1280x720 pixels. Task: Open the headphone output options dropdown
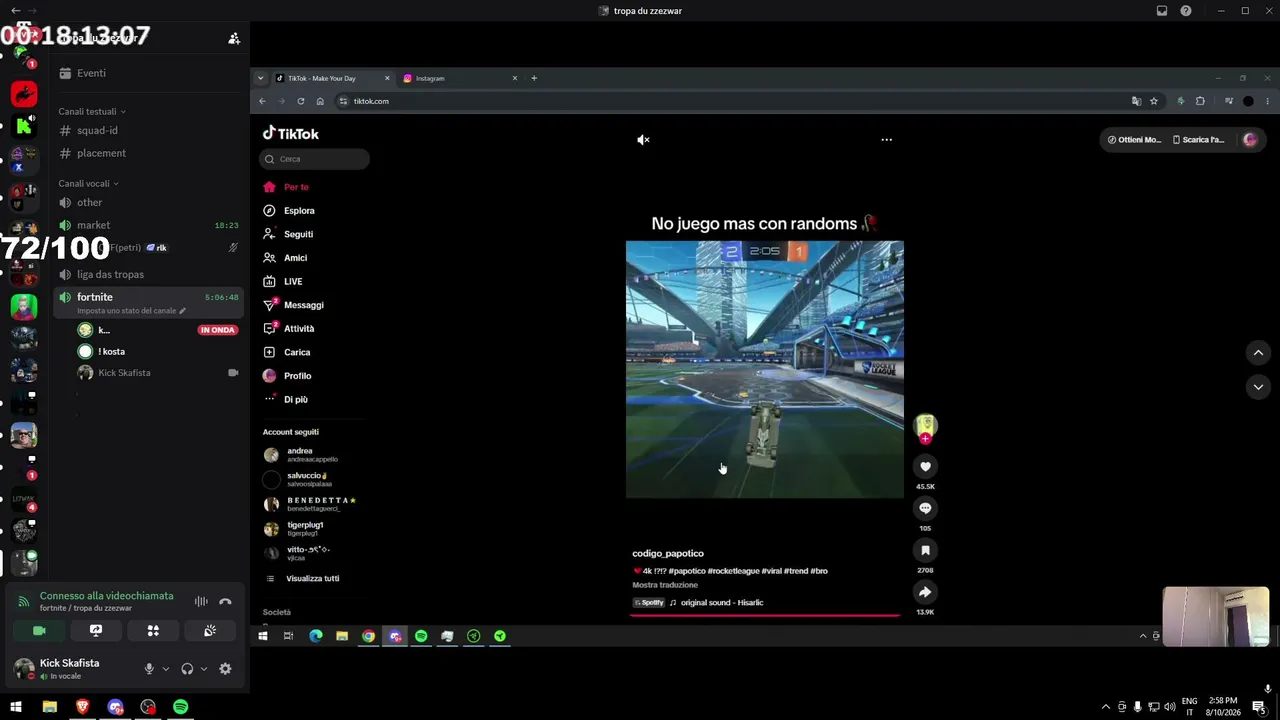[204, 669]
